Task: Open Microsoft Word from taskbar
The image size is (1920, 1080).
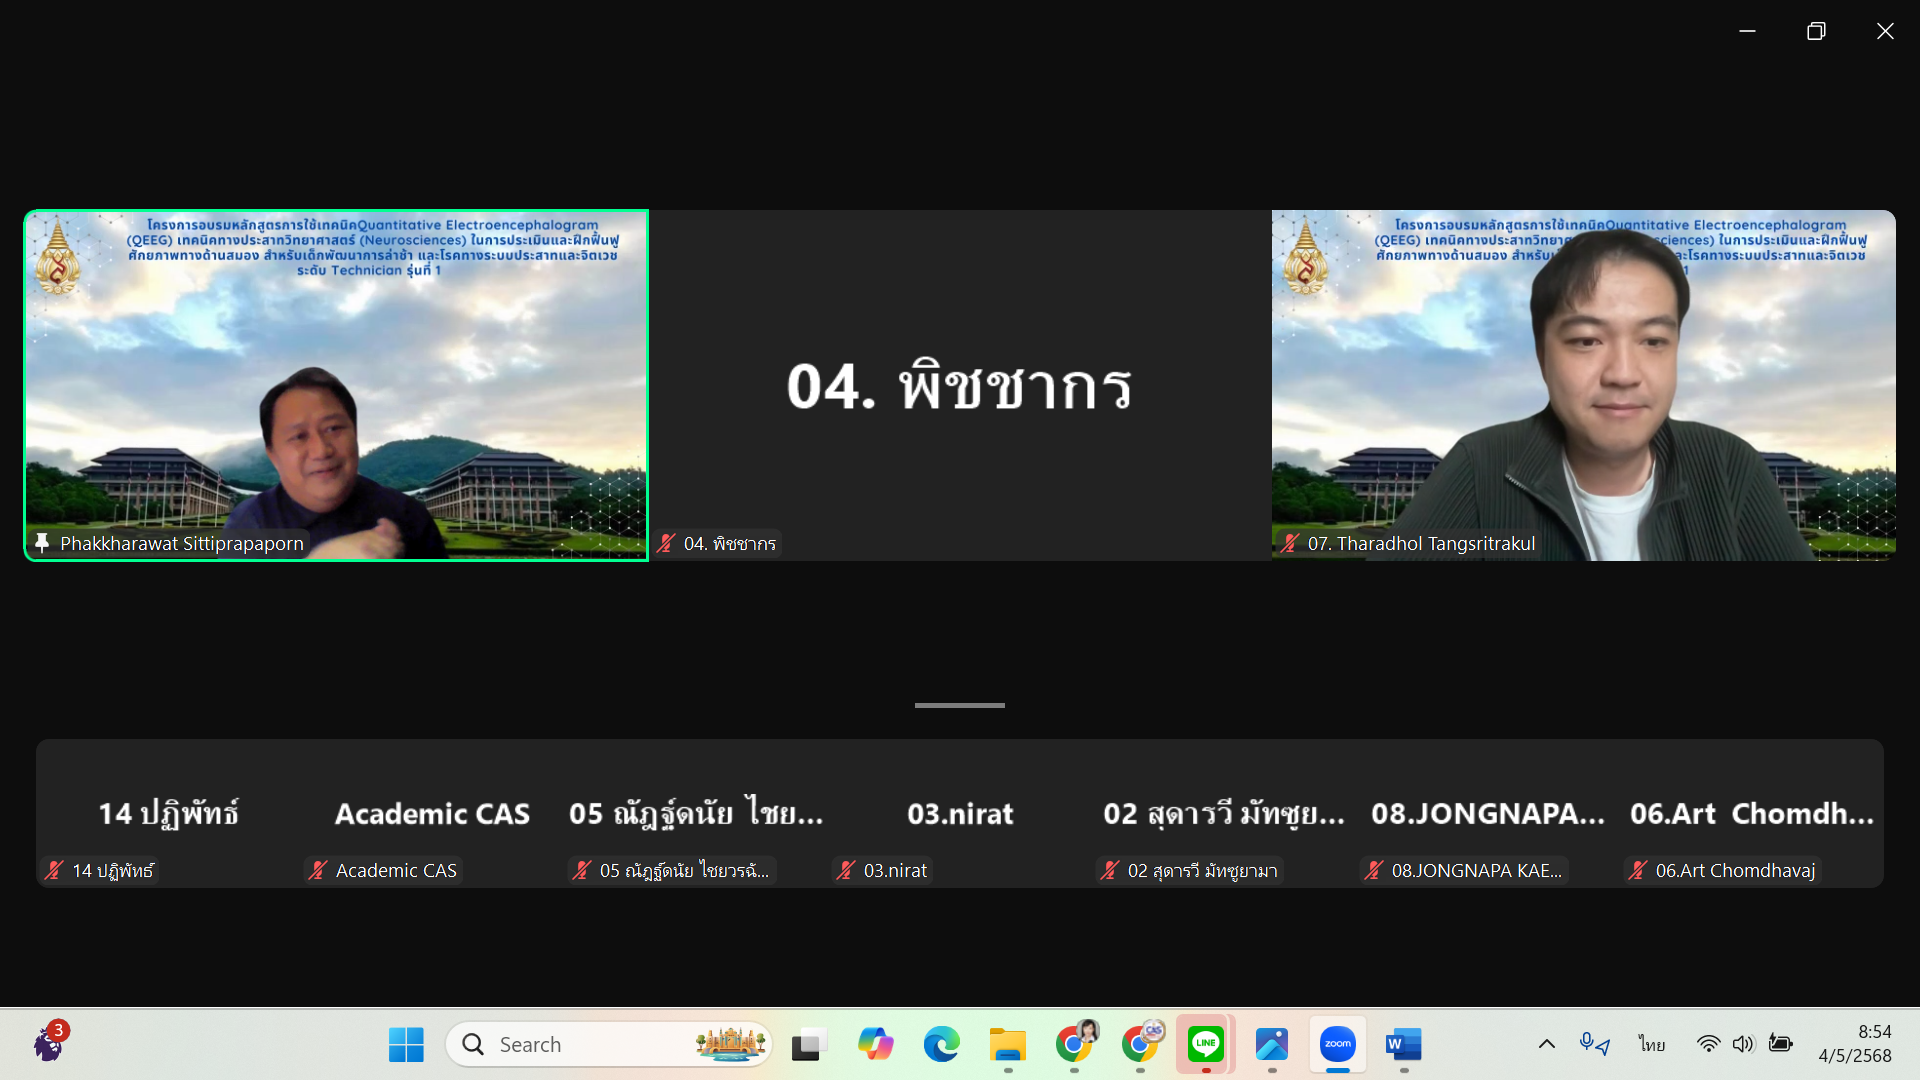Action: pyautogui.click(x=1403, y=1044)
